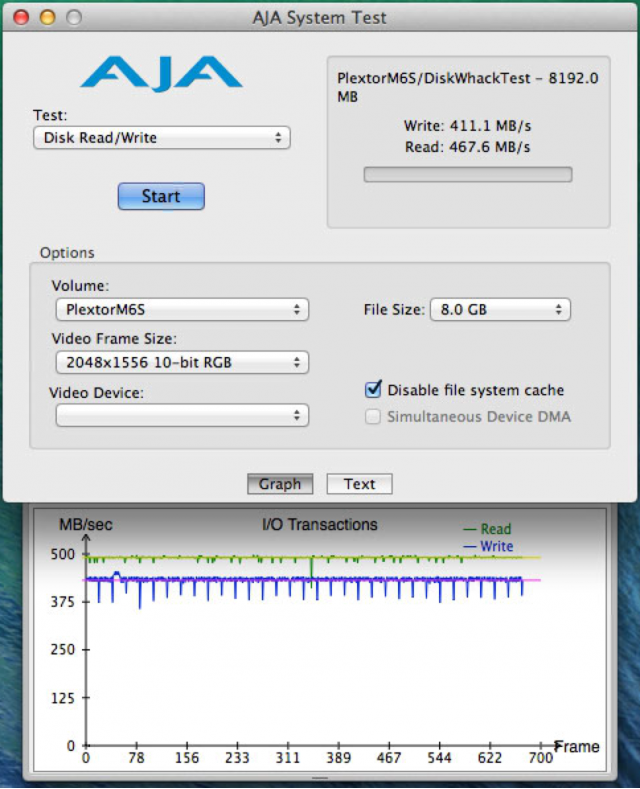Click the gray zoom window button
640x789 pixels.
(74, 18)
